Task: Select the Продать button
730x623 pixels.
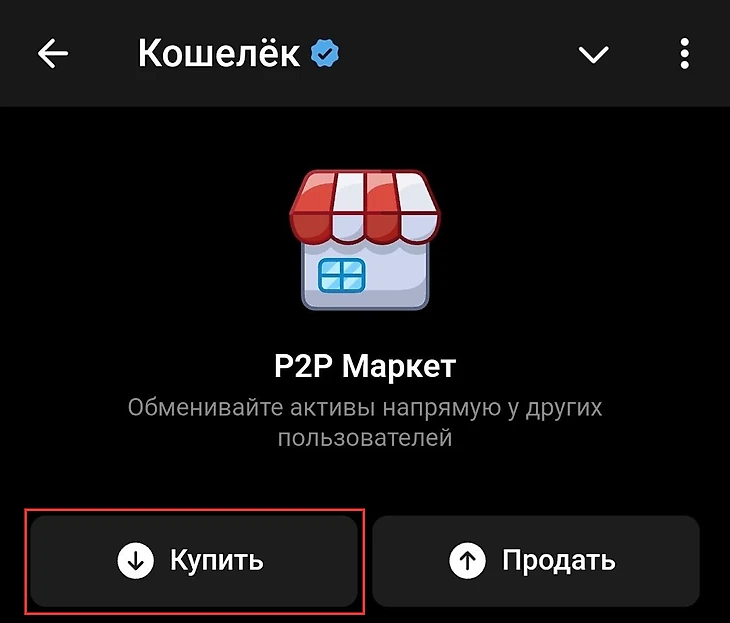Action: [x=536, y=561]
